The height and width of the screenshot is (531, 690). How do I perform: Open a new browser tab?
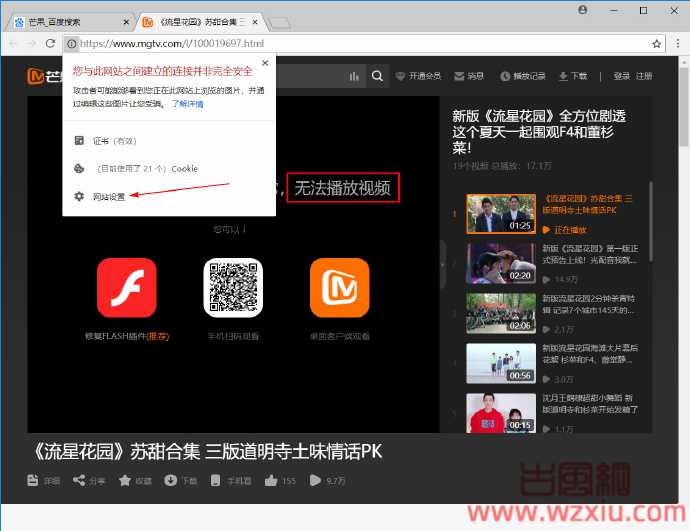click(279, 23)
